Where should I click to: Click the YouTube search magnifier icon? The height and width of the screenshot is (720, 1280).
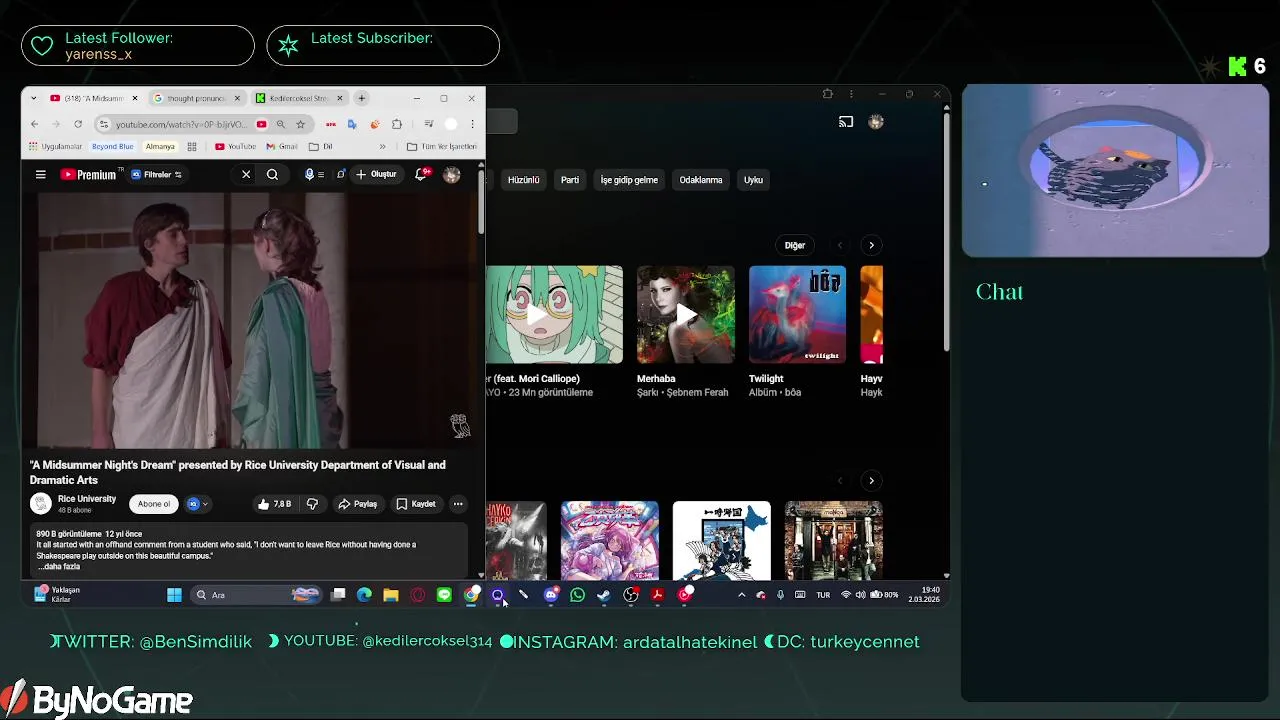pyautogui.click(x=272, y=174)
